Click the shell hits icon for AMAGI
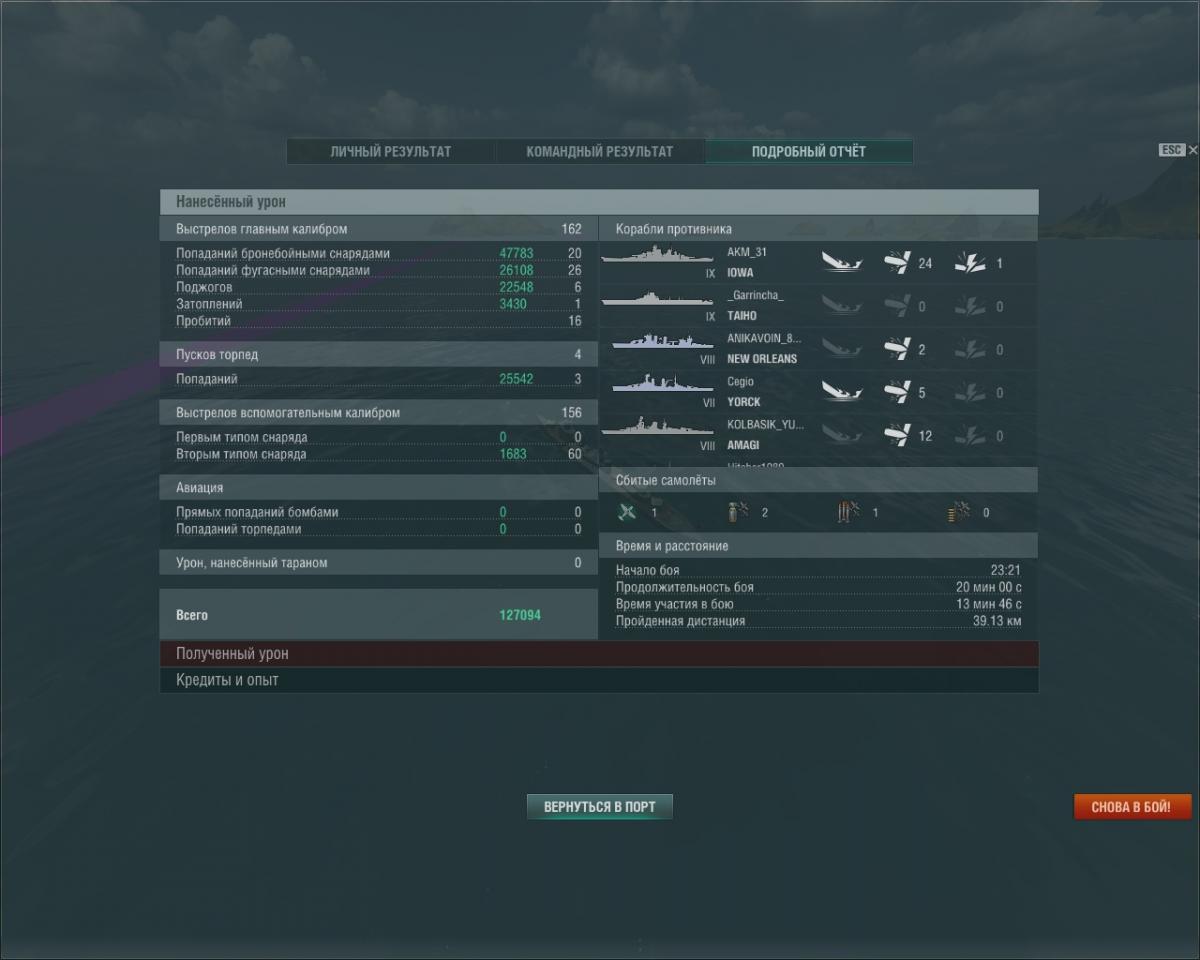This screenshot has height=960, width=1200. pyautogui.click(x=896, y=435)
